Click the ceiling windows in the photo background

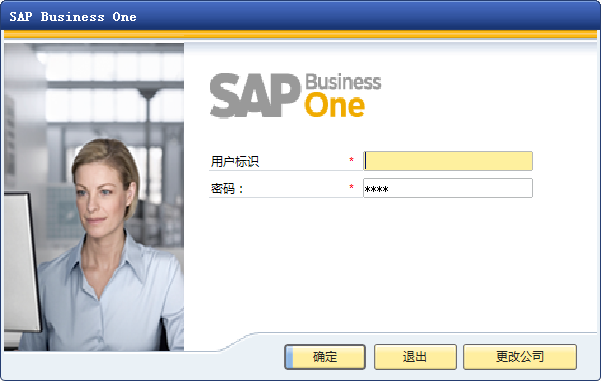(x=111, y=66)
